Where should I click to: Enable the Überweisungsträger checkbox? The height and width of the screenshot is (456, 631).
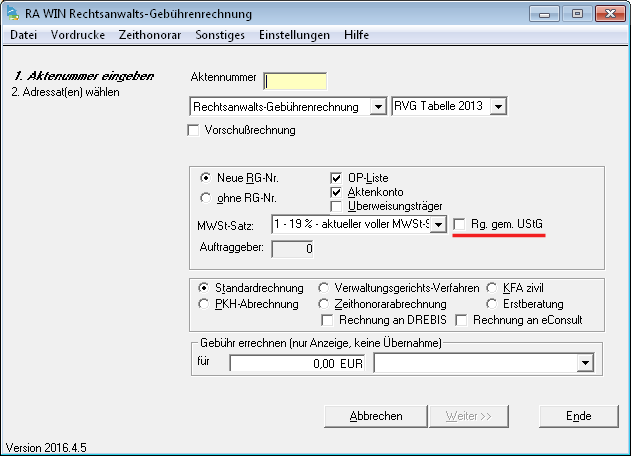[337, 205]
